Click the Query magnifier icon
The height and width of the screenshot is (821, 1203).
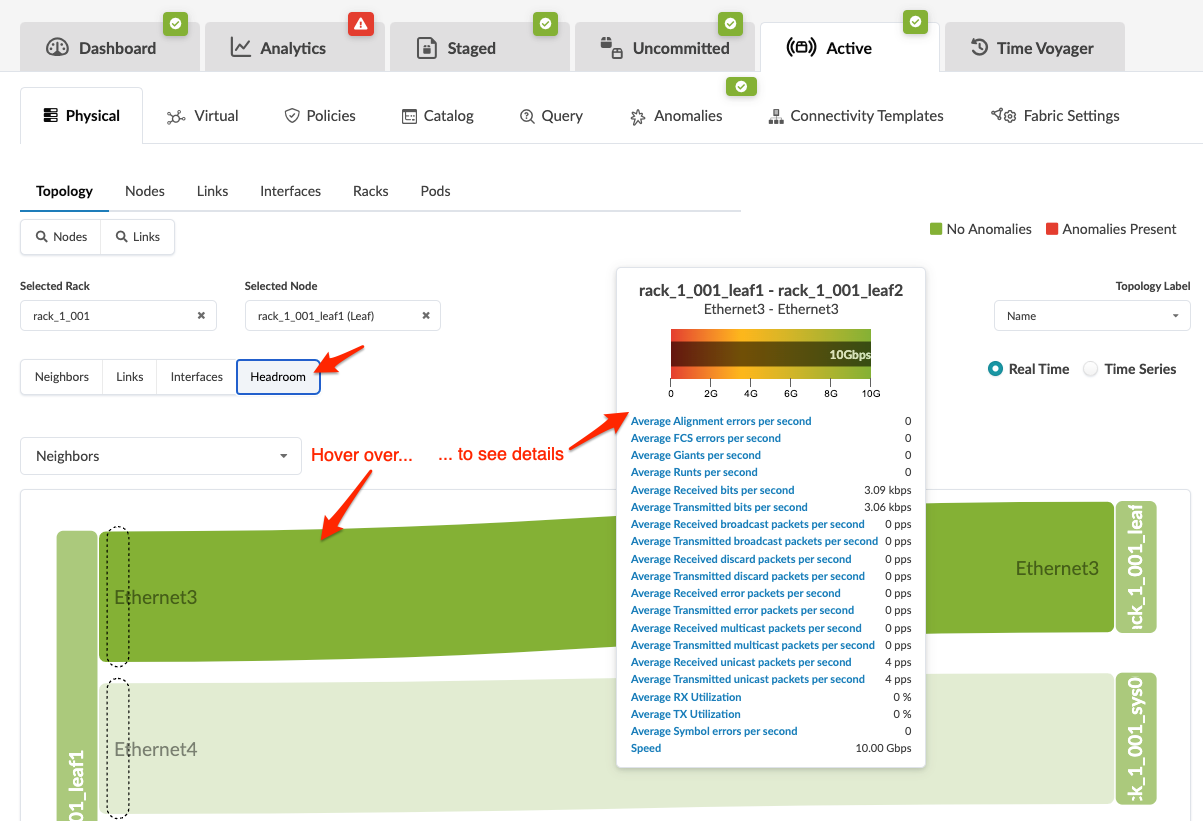527,116
